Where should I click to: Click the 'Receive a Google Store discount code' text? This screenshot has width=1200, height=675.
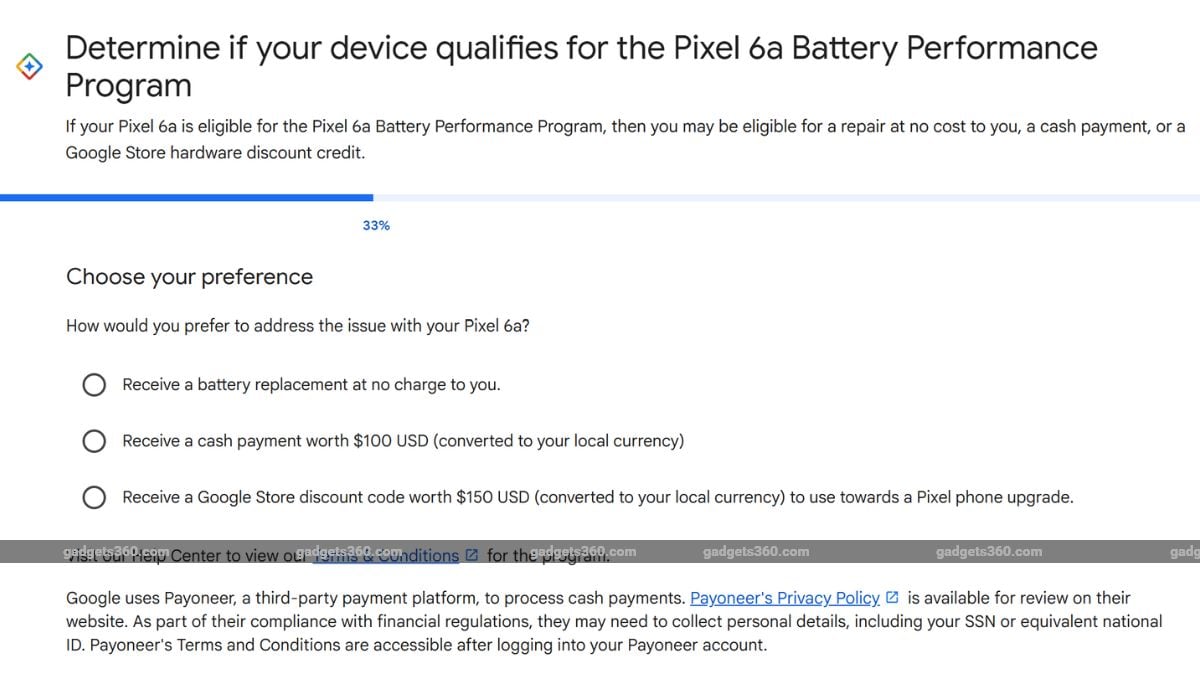(597, 497)
